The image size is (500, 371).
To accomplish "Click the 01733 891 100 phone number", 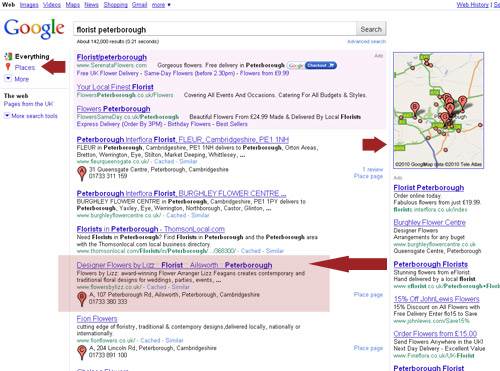I will 108,355.
